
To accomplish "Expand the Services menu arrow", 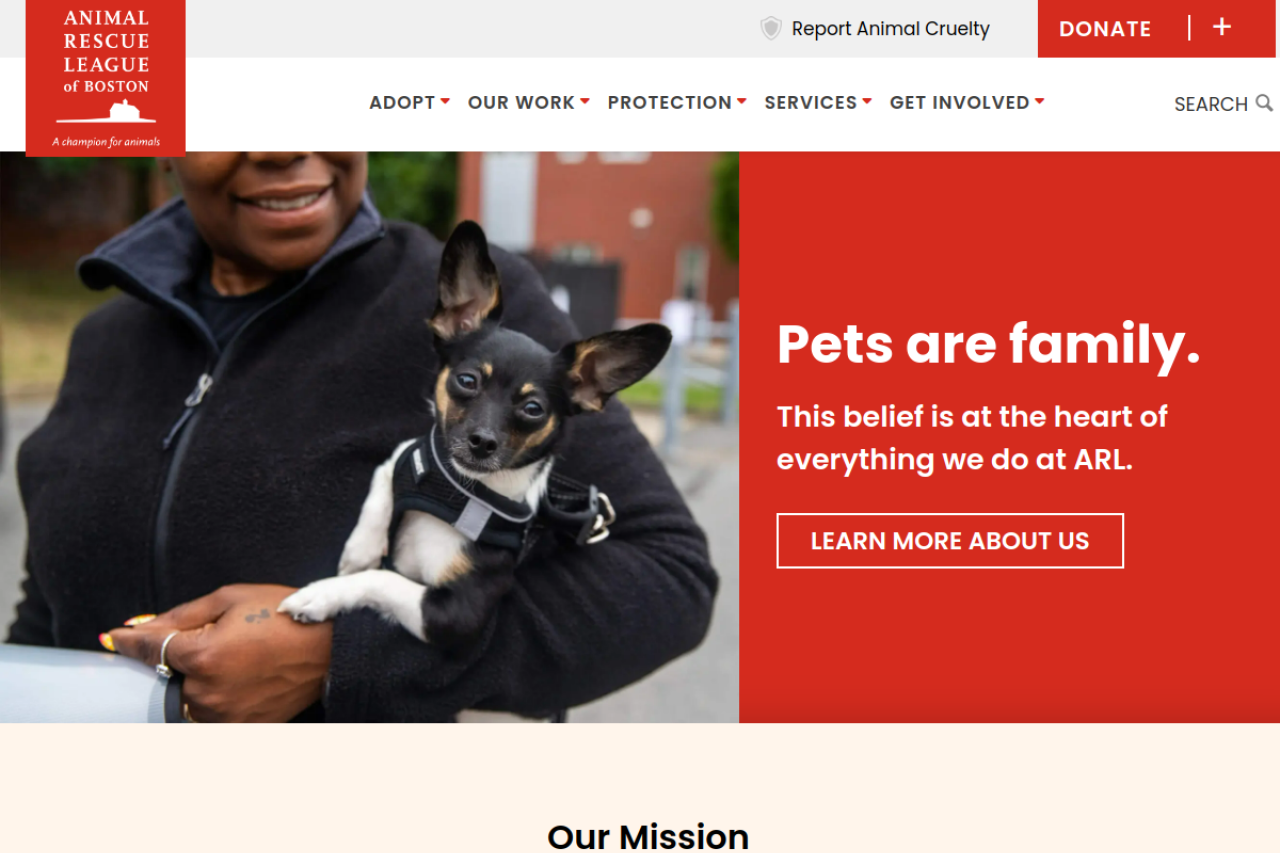I will (867, 101).
